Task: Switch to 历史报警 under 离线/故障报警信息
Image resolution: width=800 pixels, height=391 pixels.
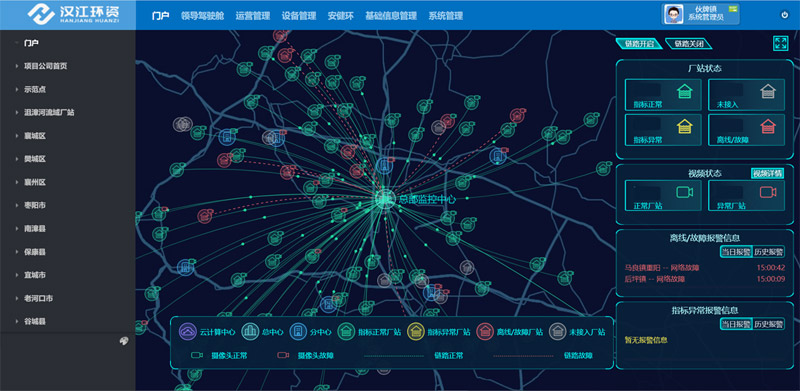Action: coord(768,252)
